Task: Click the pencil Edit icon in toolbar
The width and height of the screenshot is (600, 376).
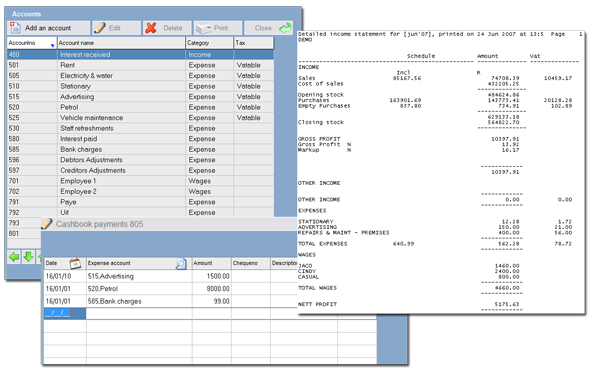Action: click(x=100, y=28)
